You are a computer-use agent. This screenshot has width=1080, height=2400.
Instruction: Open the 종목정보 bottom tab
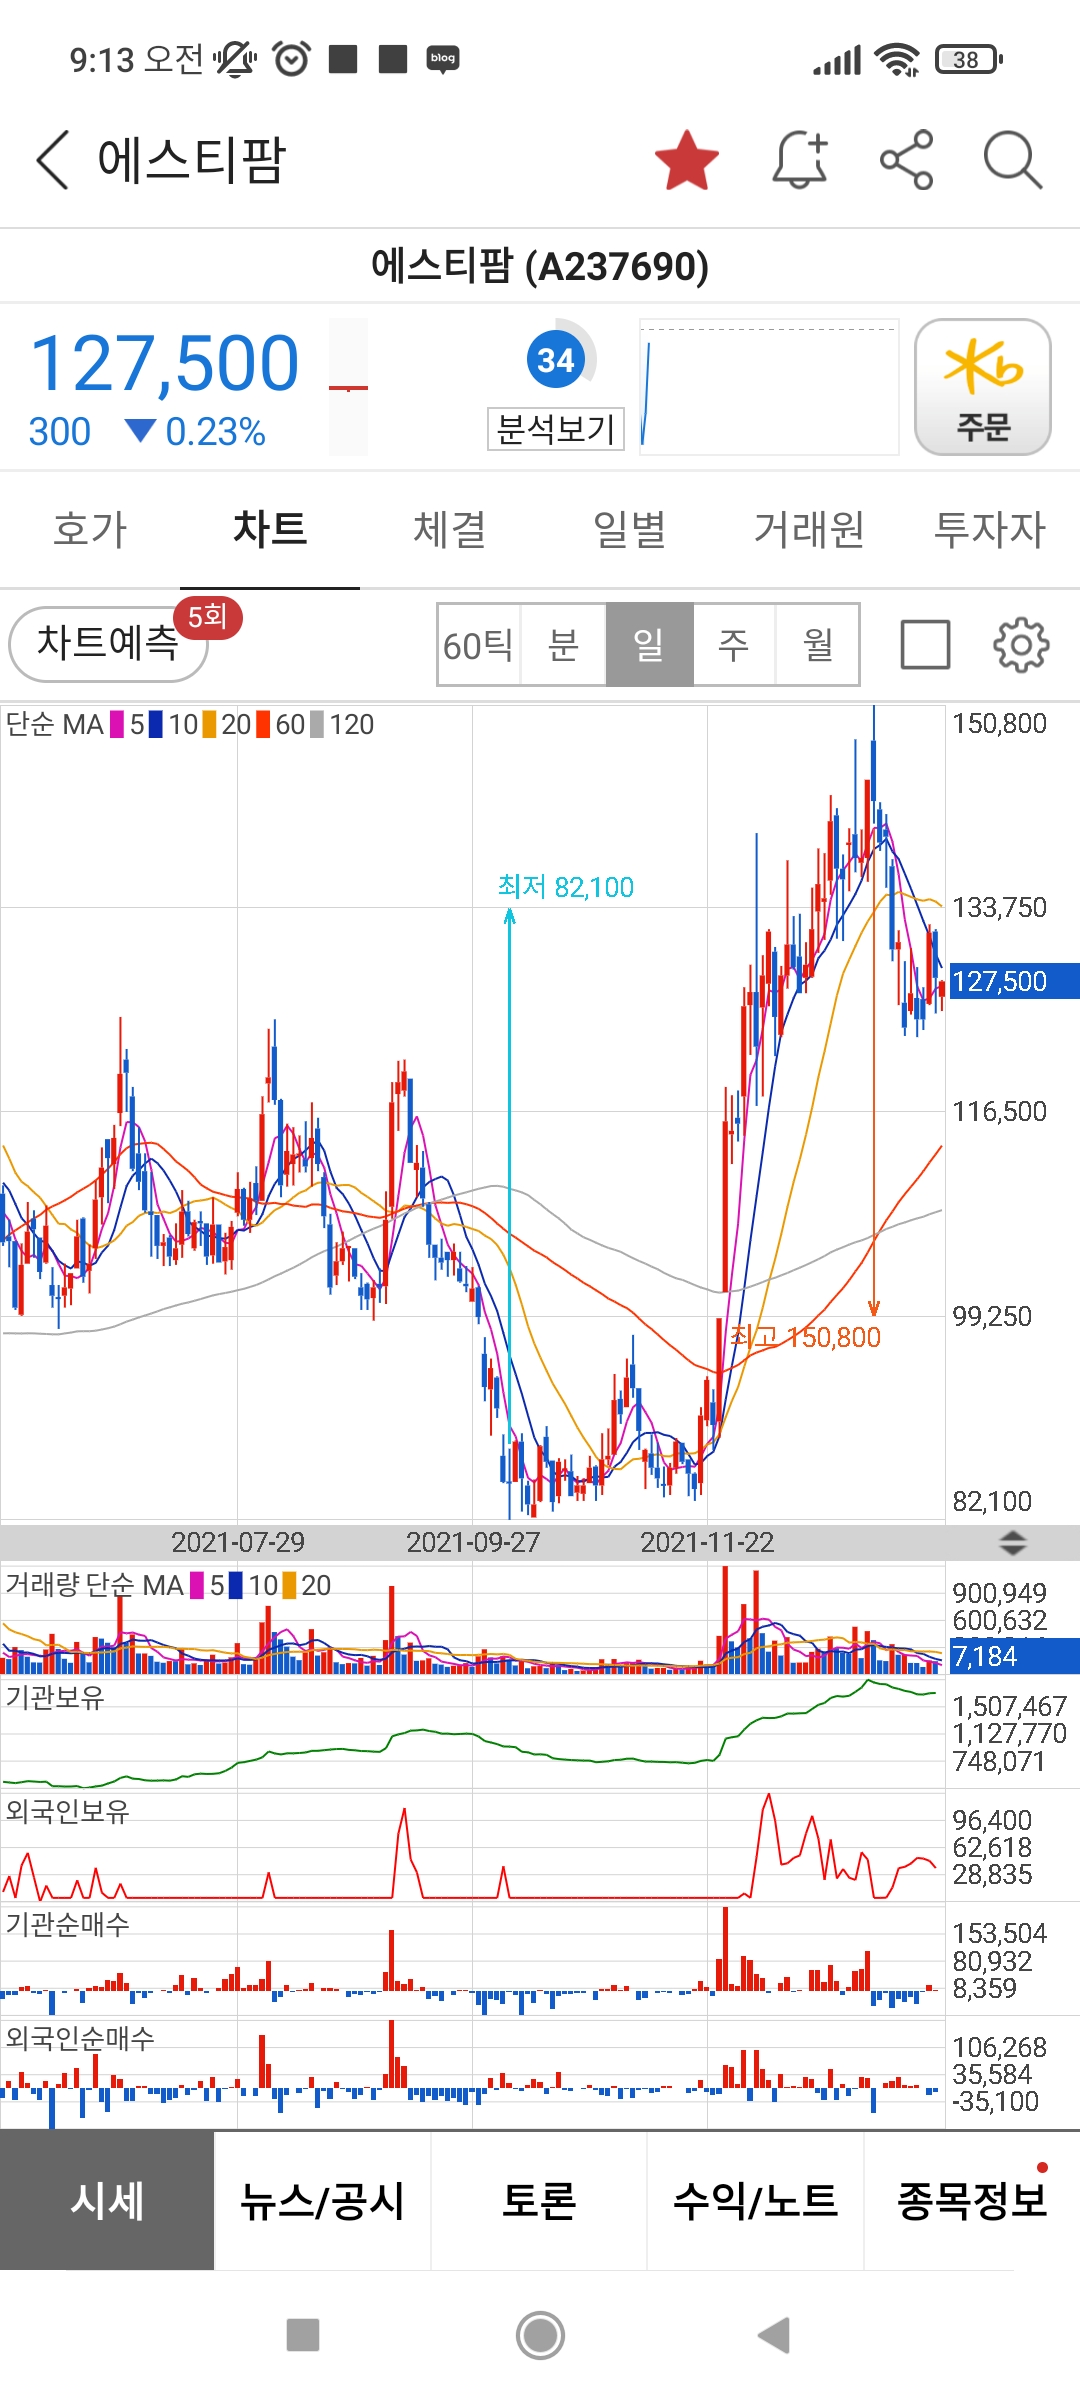click(972, 2200)
